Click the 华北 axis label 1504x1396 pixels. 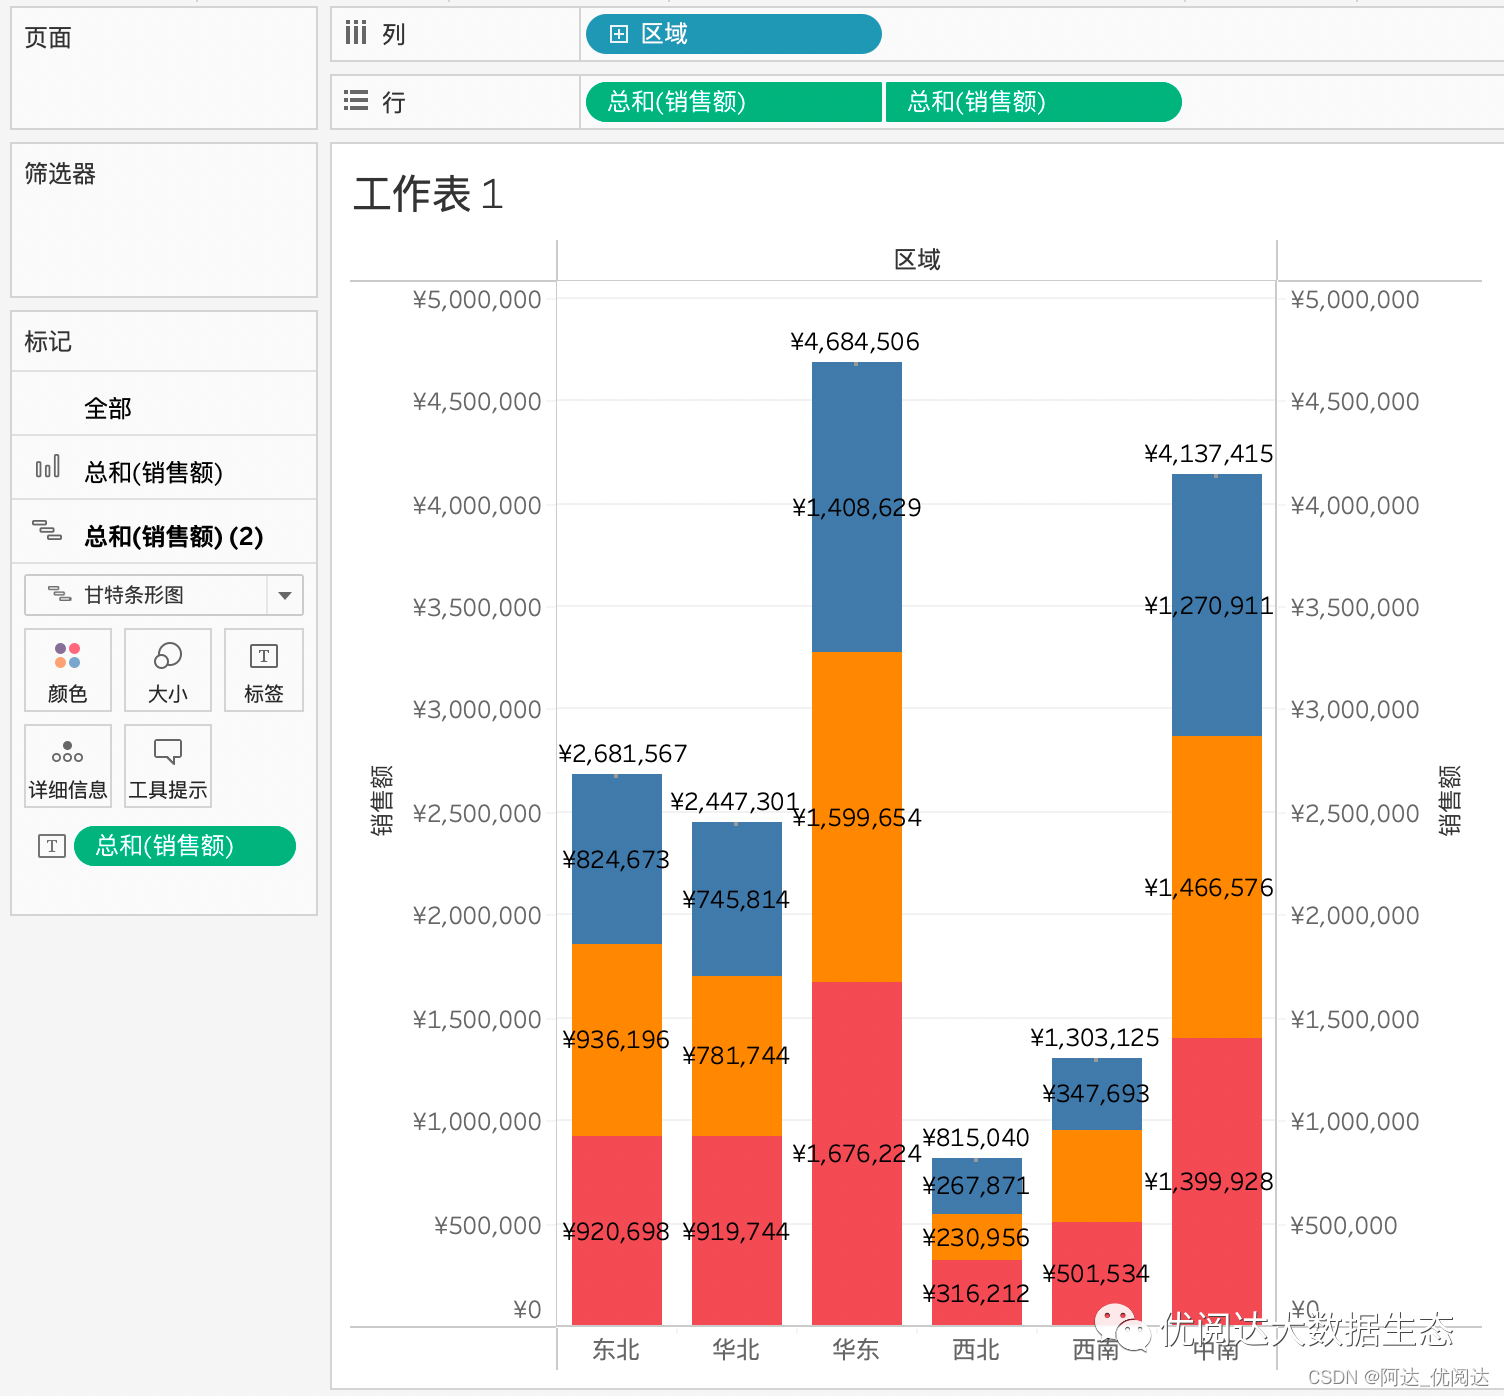tap(736, 1350)
